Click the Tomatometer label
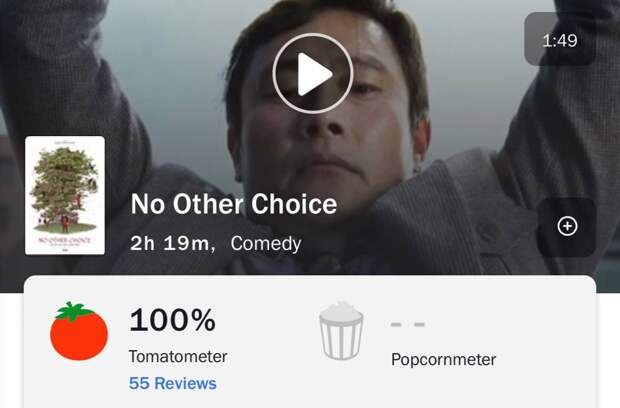Image resolution: width=620 pixels, height=408 pixels. (178, 356)
